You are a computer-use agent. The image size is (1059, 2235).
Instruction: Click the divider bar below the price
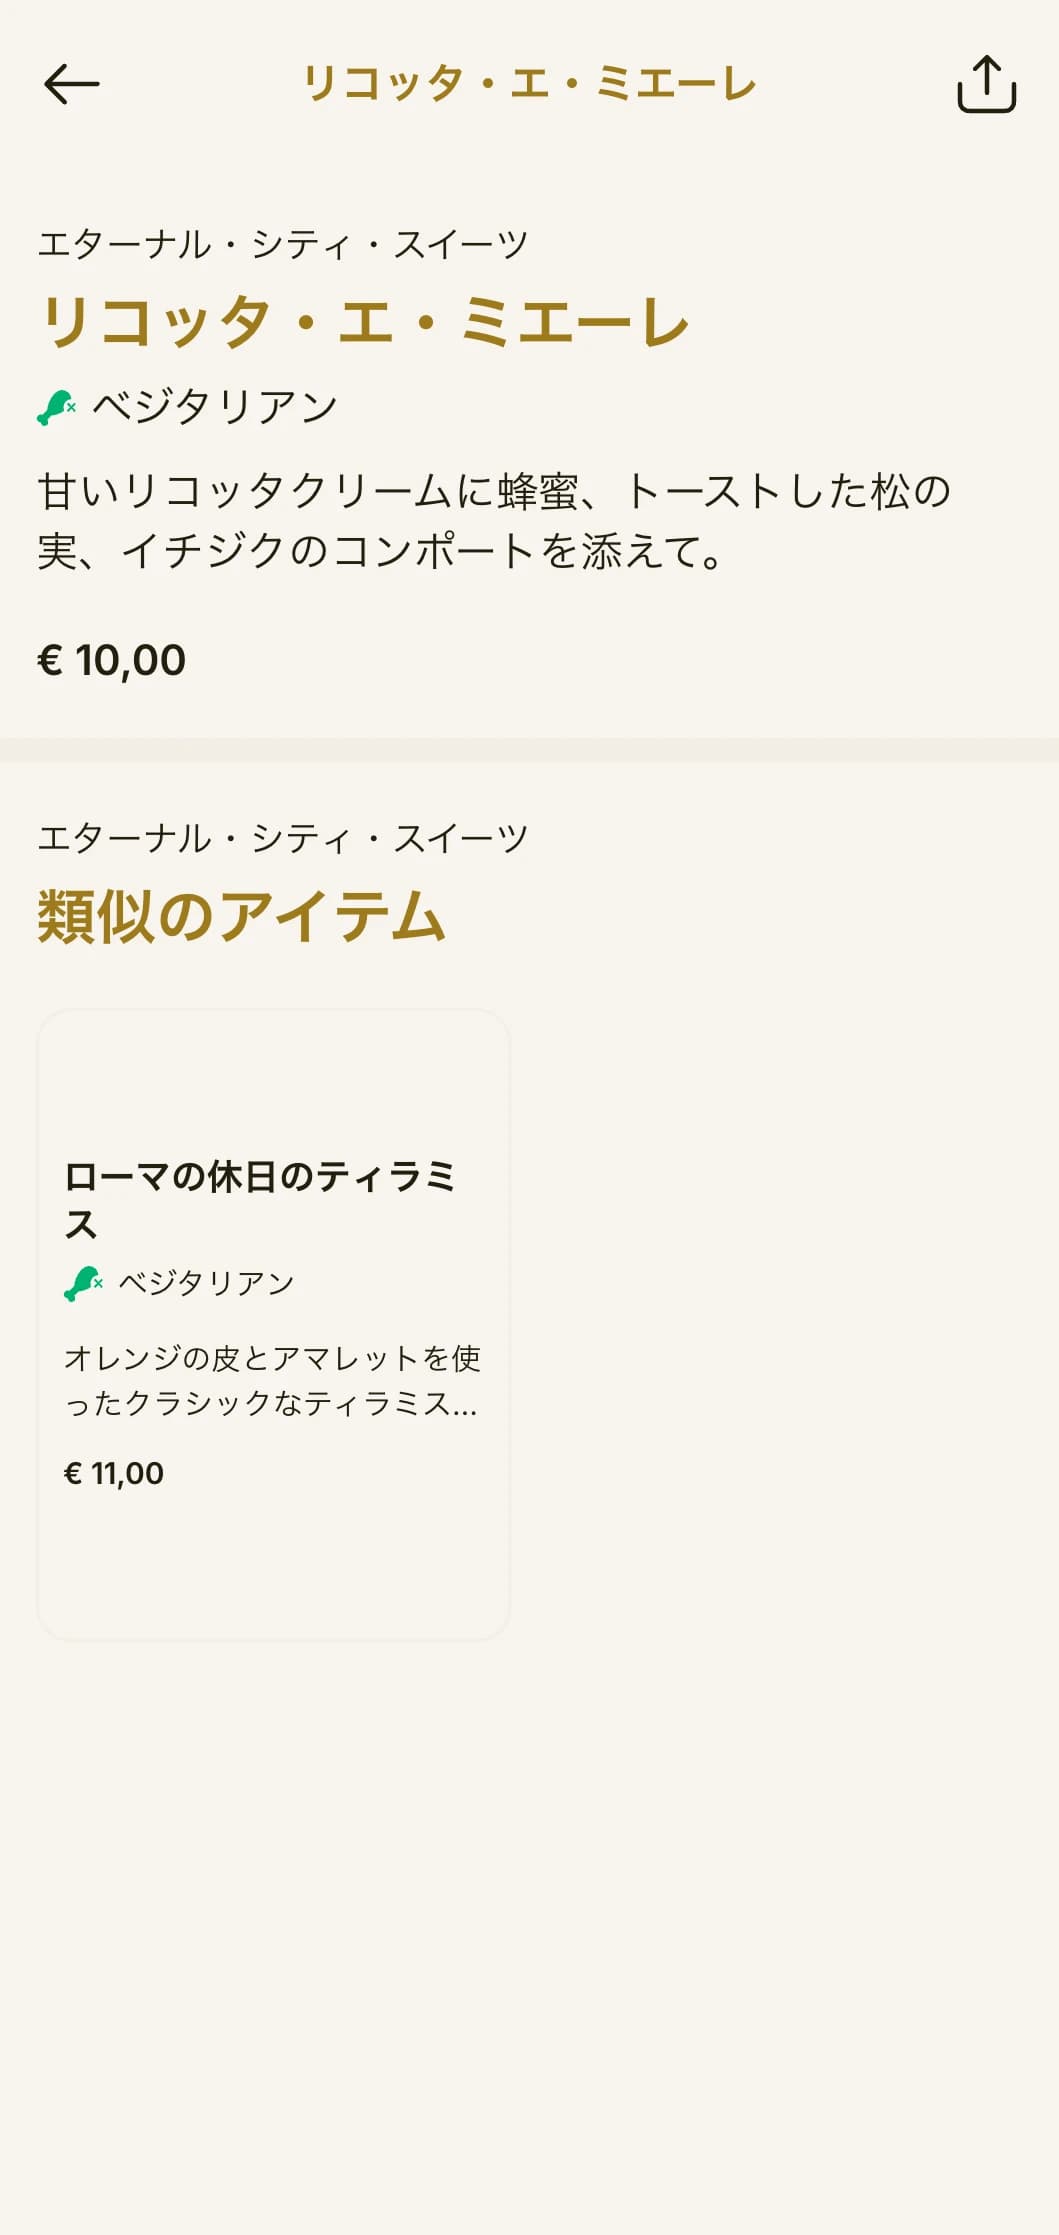click(x=529, y=750)
